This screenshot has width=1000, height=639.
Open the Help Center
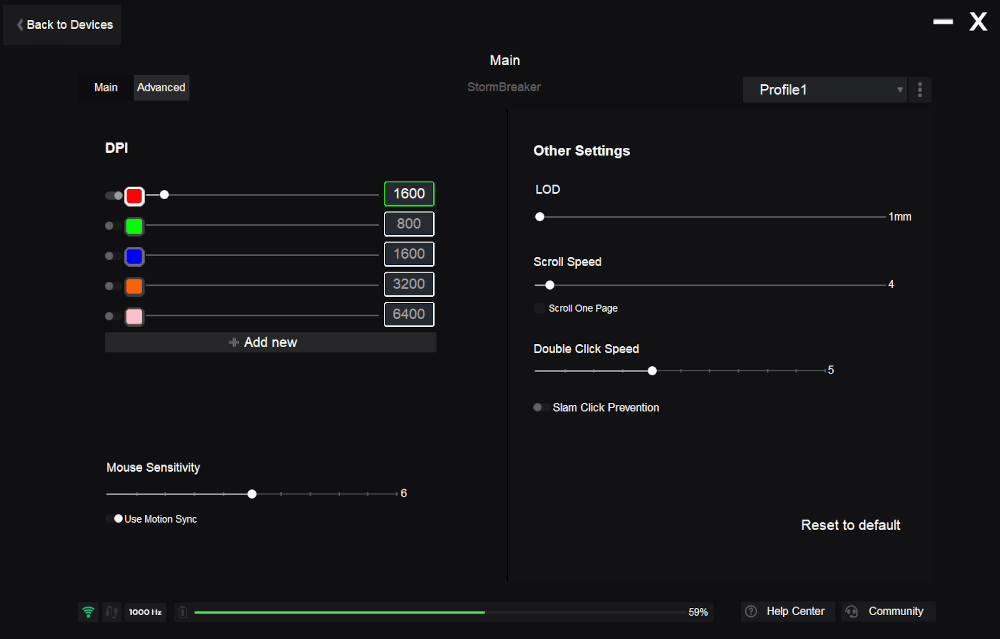[788, 612]
